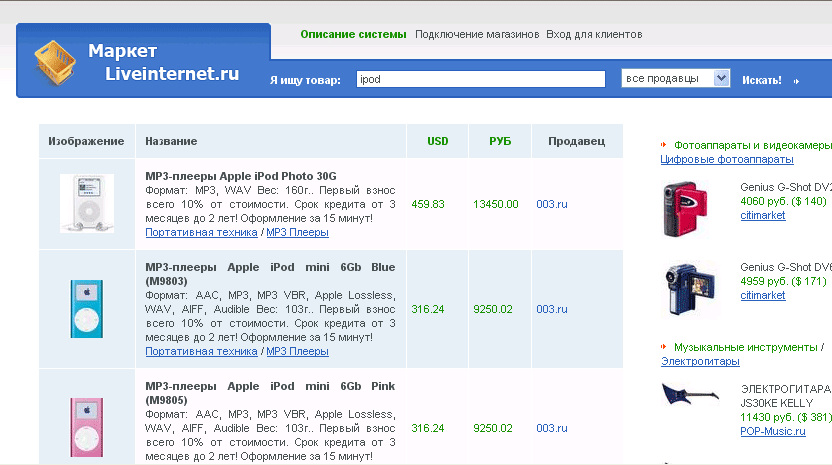
Task: Open the 'все продавцы' seller dropdown
Action: [x=675, y=79]
